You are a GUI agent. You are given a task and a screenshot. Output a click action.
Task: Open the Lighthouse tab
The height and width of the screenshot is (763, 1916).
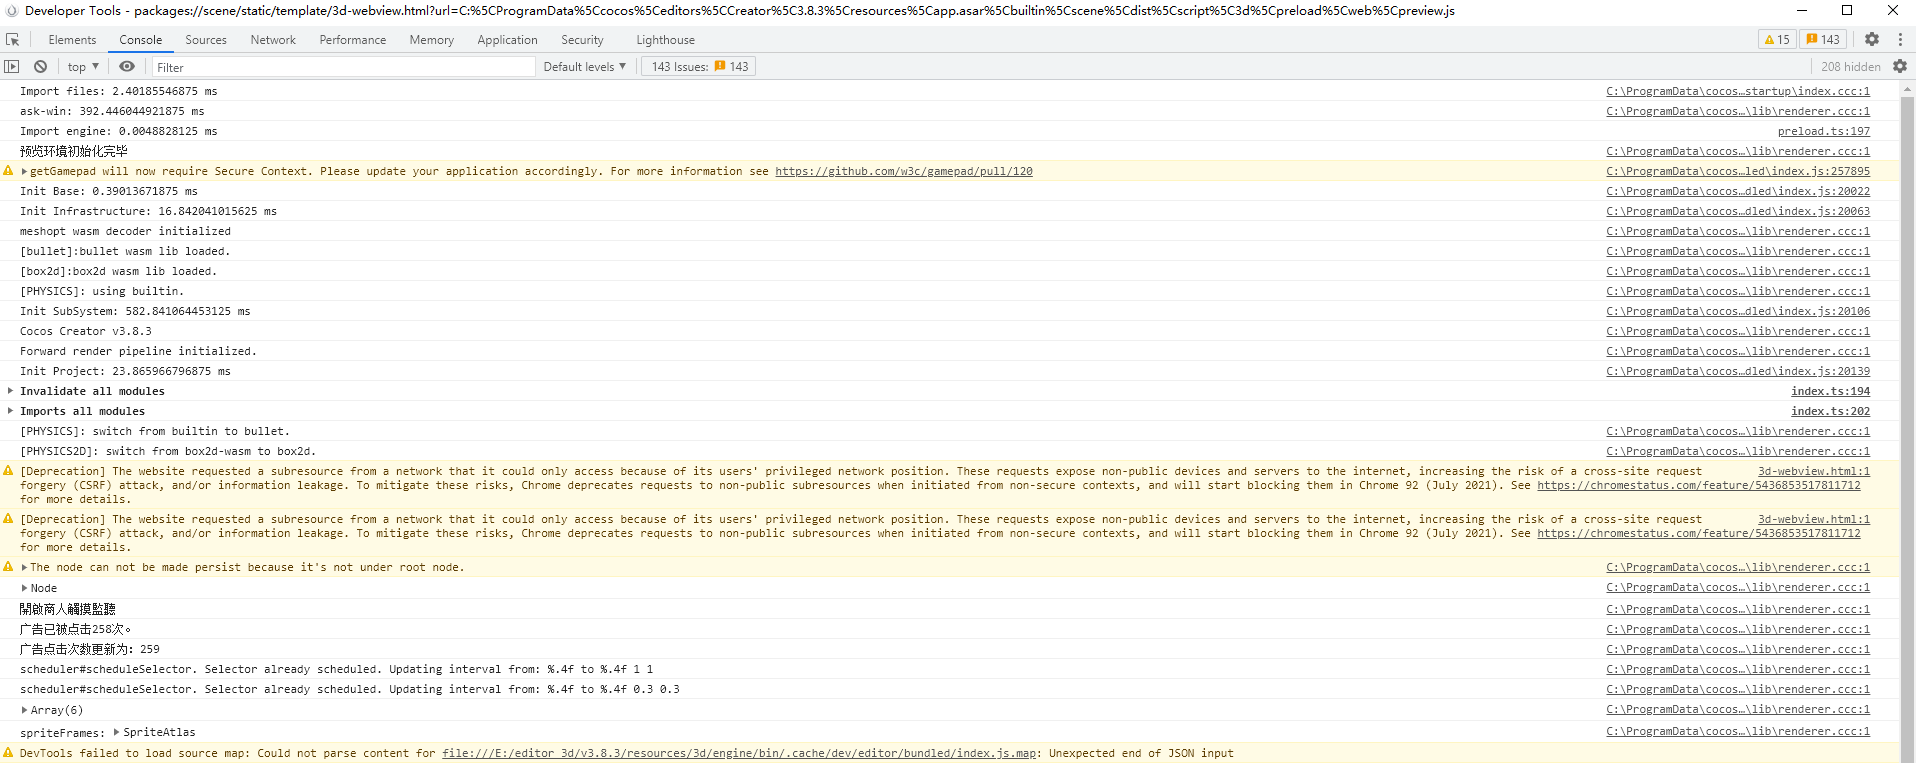click(666, 40)
